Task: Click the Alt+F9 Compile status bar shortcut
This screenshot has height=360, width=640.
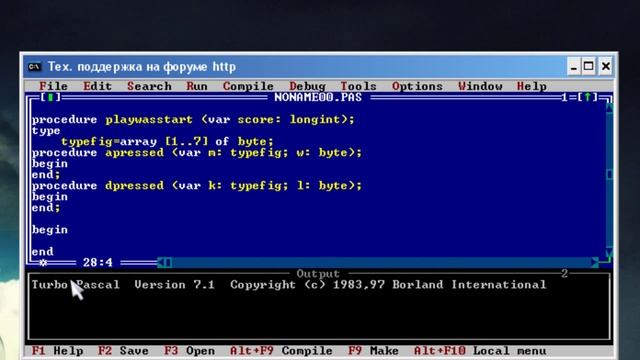Action: 281,351
